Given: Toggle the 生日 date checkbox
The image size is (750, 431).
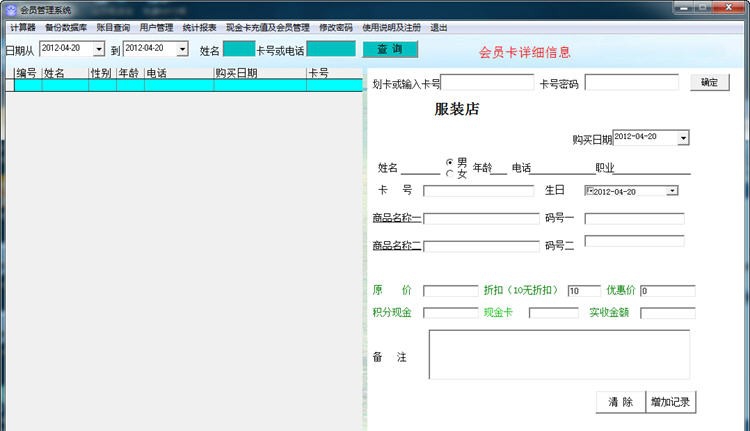Looking at the screenshot, I should pyautogui.click(x=589, y=191).
